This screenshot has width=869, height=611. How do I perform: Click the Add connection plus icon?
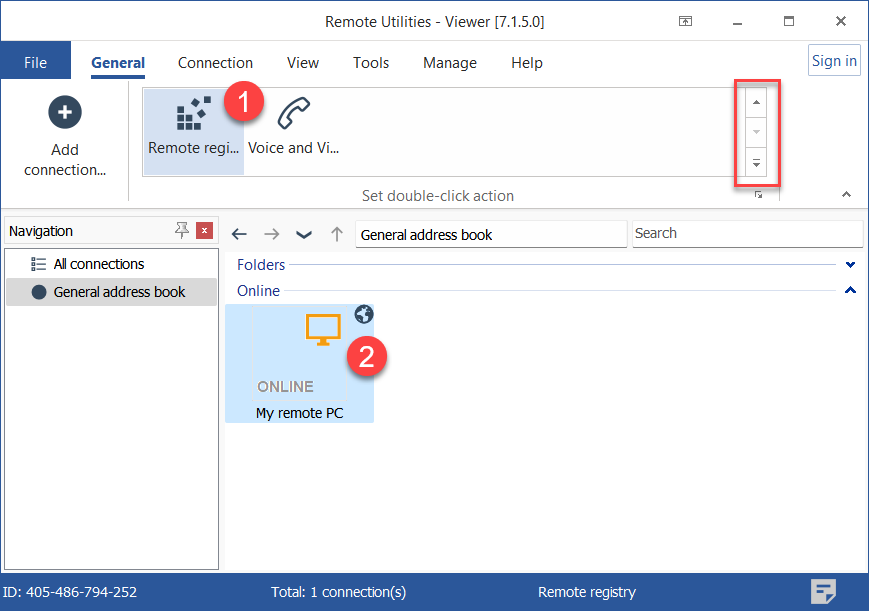pos(65,112)
